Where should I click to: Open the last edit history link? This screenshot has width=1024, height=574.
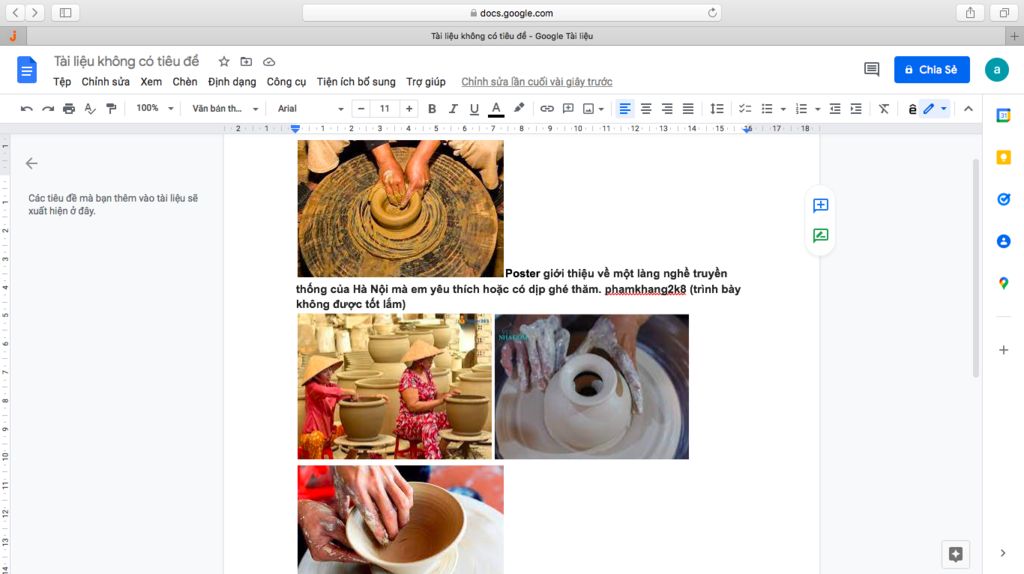click(x=537, y=82)
